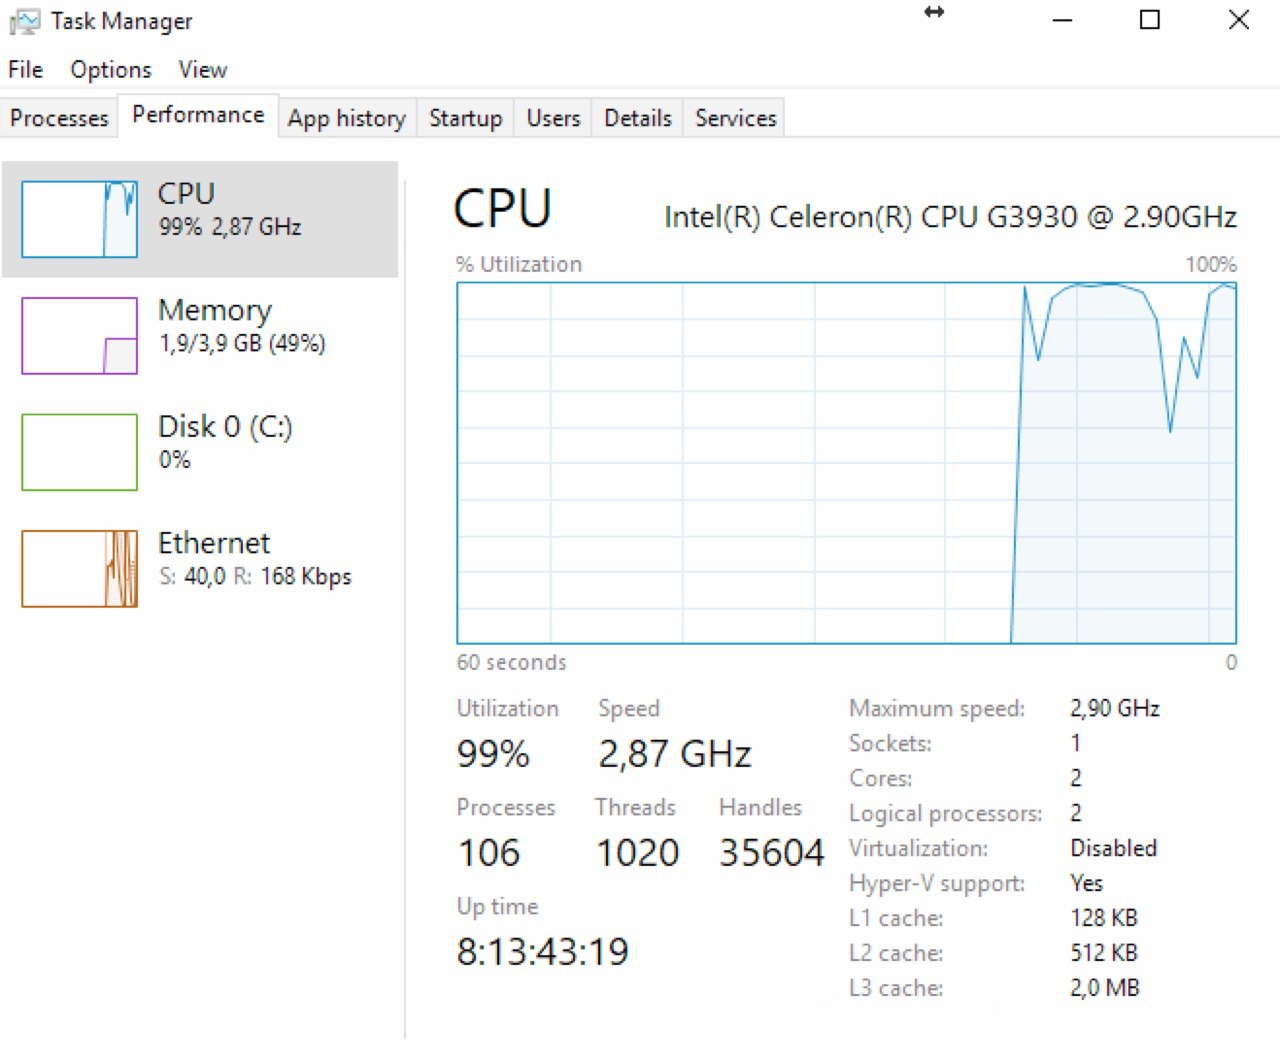Click the Memory label in sidebar
This screenshot has width=1280, height=1062.
click(x=215, y=310)
